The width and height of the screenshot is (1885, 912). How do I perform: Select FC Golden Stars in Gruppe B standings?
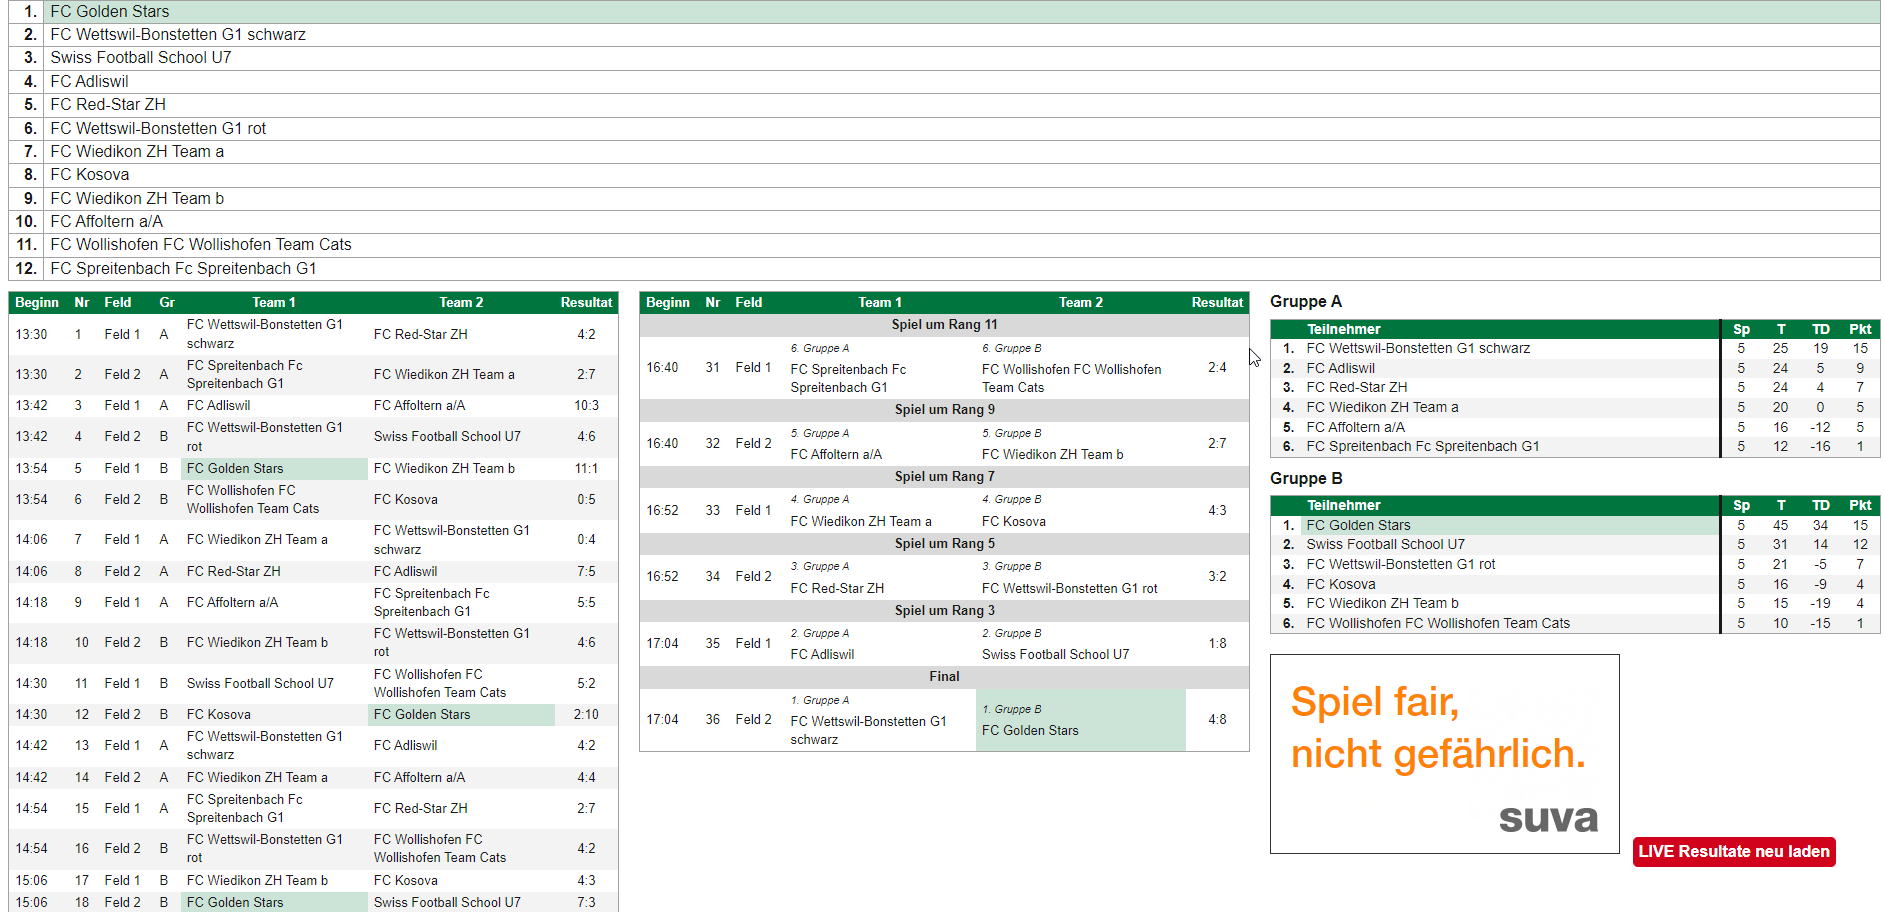point(1358,525)
